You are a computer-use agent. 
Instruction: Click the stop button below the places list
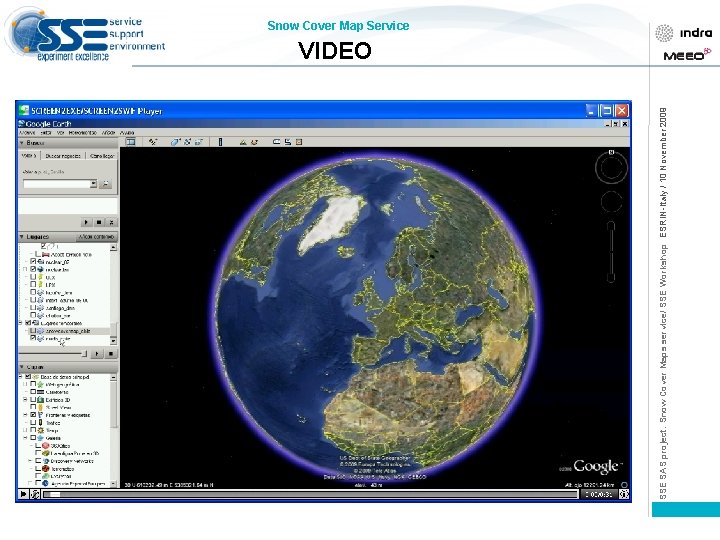click(x=111, y=354)
